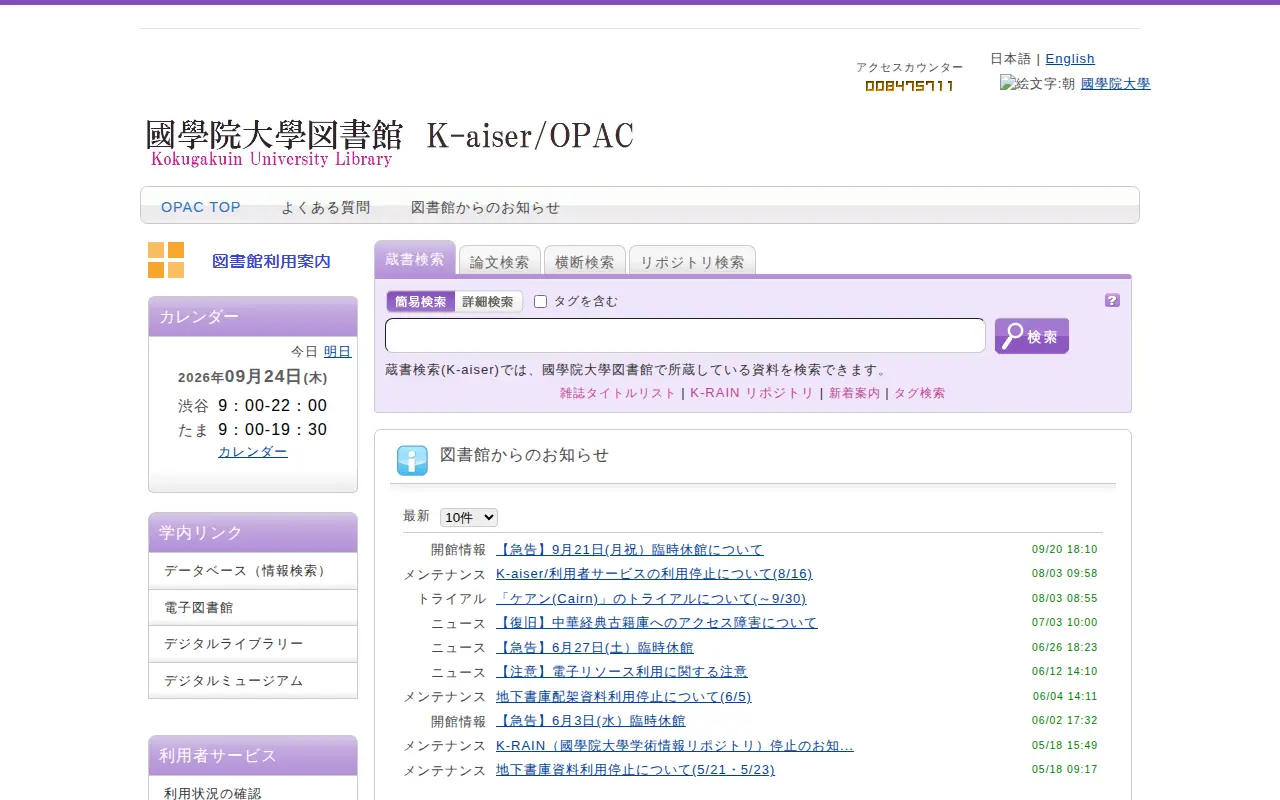The height and width of the screenshot is (800, 1280).
Task: Open the 10件 display count dropdown
Action: pyautogui.click(x=469, y=517)
